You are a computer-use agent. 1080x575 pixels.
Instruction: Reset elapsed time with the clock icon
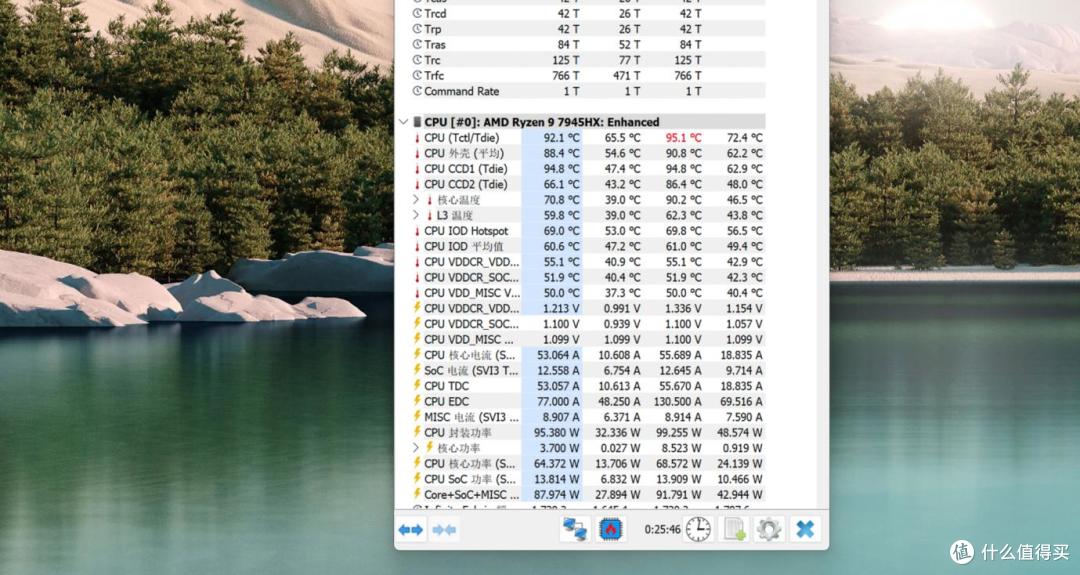(698, 530)
